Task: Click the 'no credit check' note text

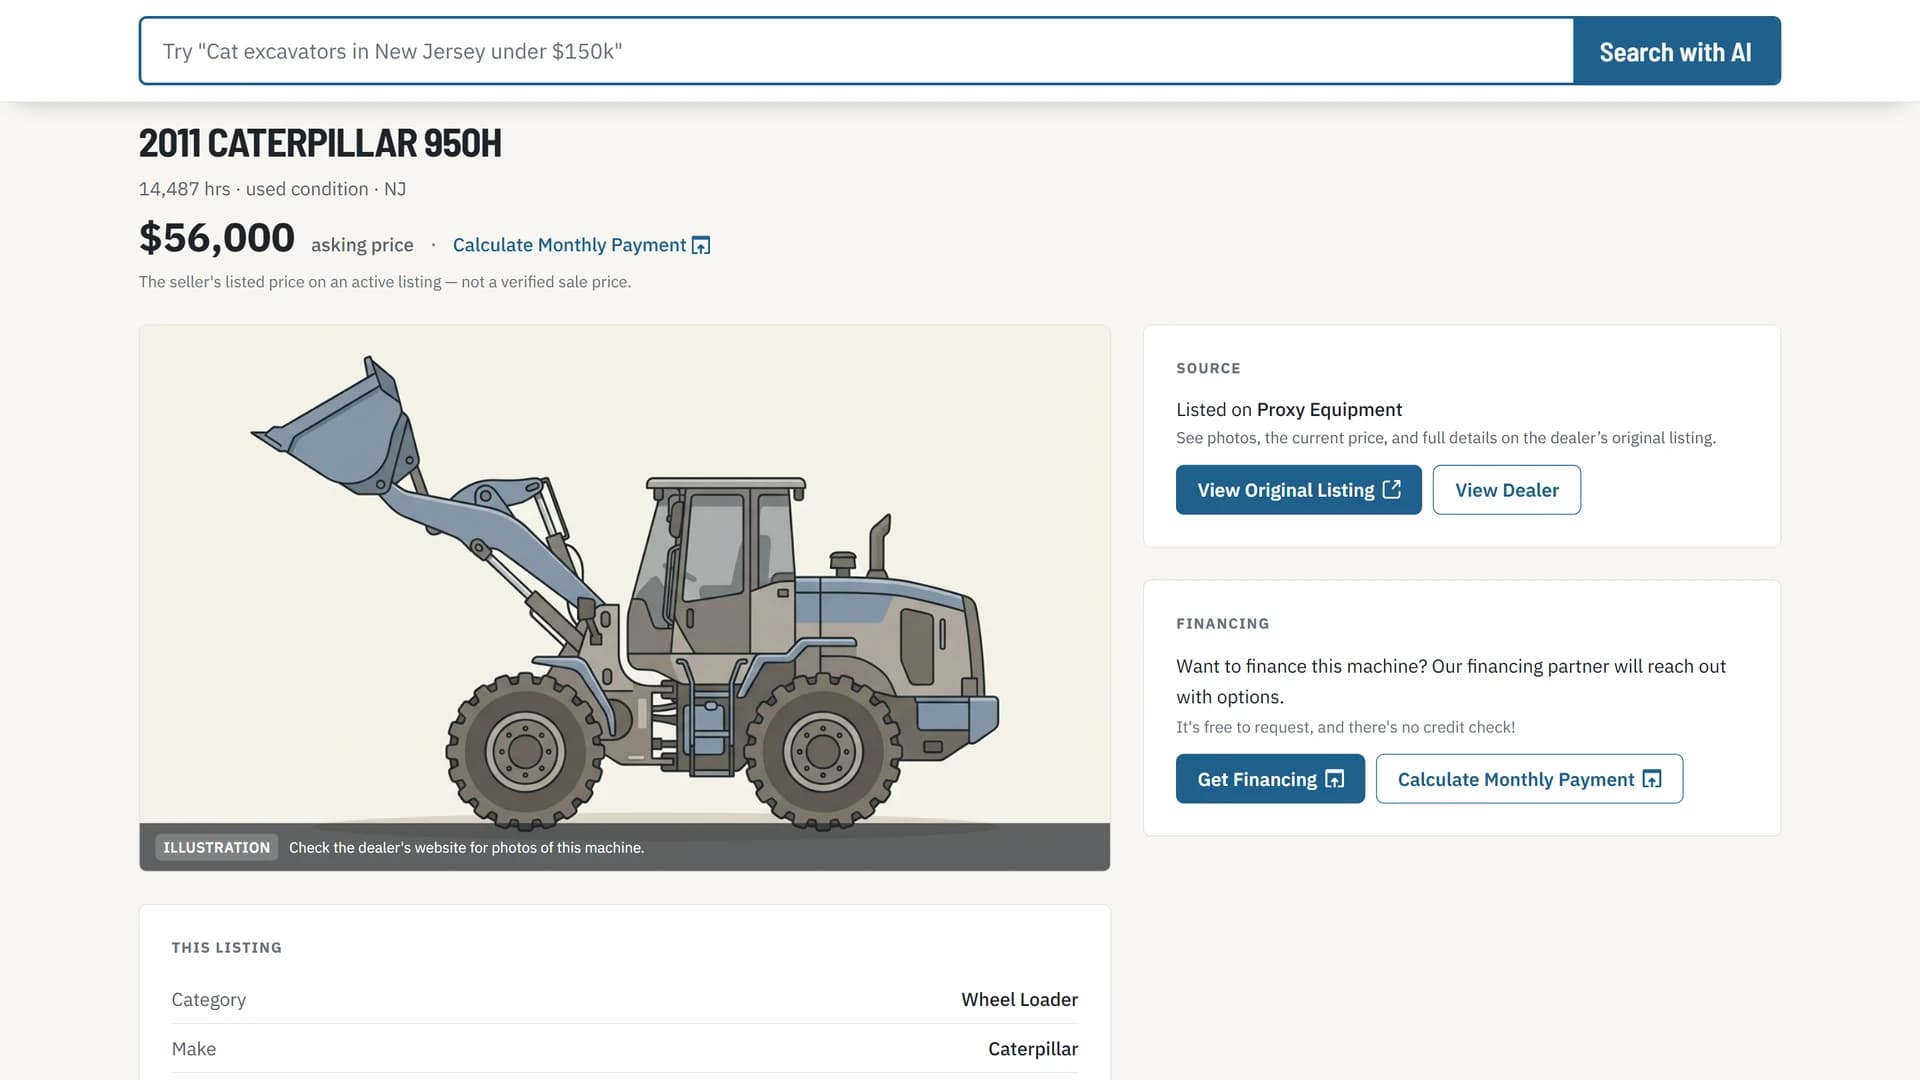Action: pos(1345,727)
